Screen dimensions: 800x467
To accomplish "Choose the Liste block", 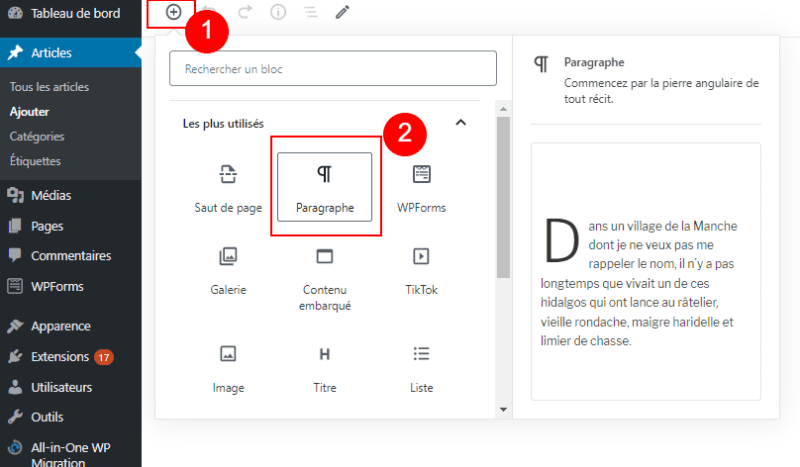I will pyautogui.click(x=421, y=365).
